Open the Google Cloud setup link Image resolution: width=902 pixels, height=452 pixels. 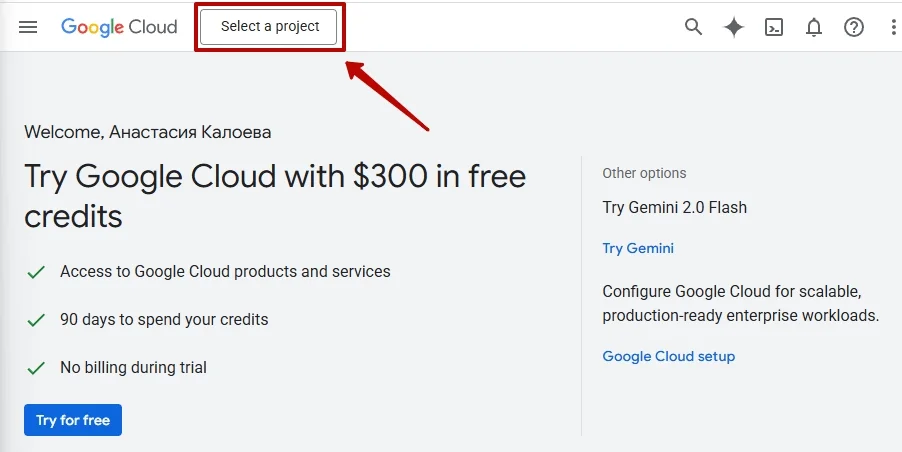click(x=668, y=356)
